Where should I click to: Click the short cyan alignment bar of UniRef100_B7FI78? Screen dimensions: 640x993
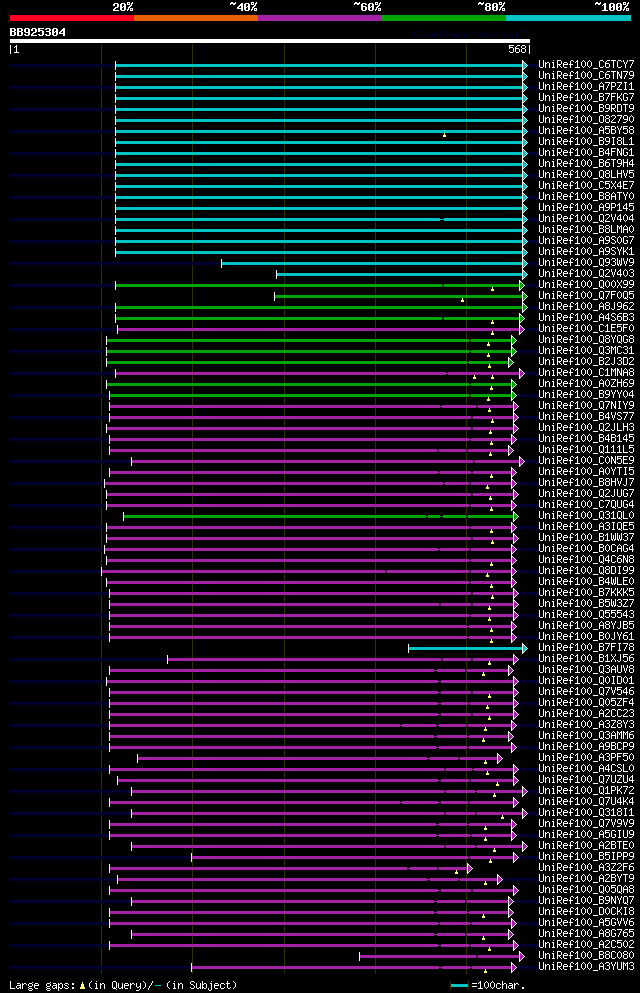pyautogui.click(x=468, y=648)
